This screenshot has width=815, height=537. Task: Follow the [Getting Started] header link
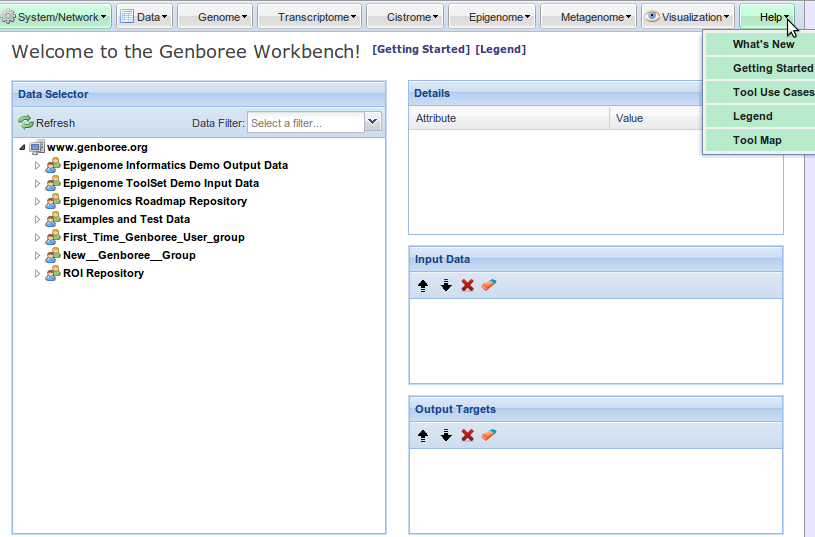420,50
